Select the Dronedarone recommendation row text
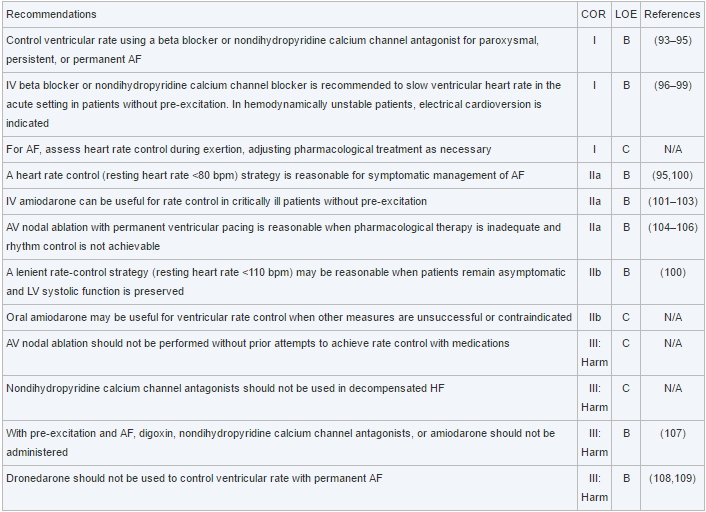The height and width of the screenshot is (512, 706). pos(194,478)
